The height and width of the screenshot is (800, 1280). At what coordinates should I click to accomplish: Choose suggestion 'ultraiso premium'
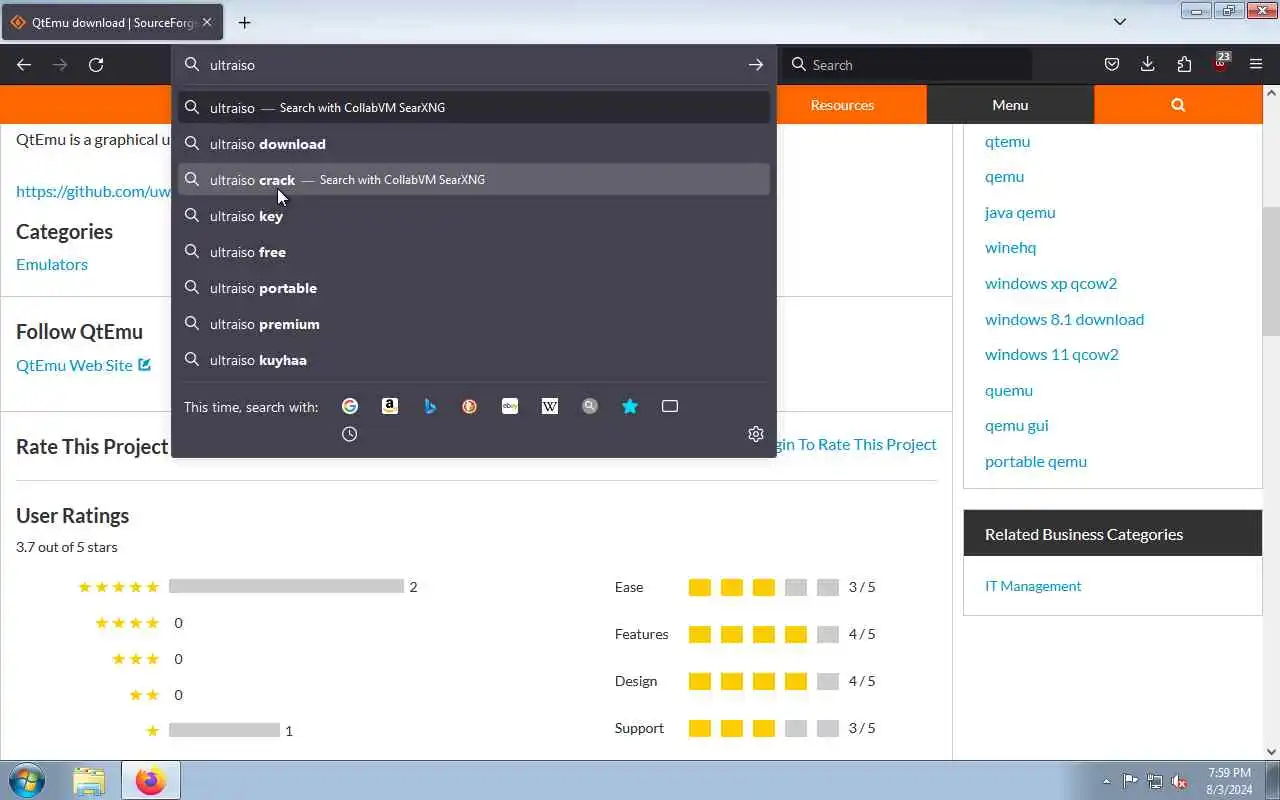pos(474,324)
